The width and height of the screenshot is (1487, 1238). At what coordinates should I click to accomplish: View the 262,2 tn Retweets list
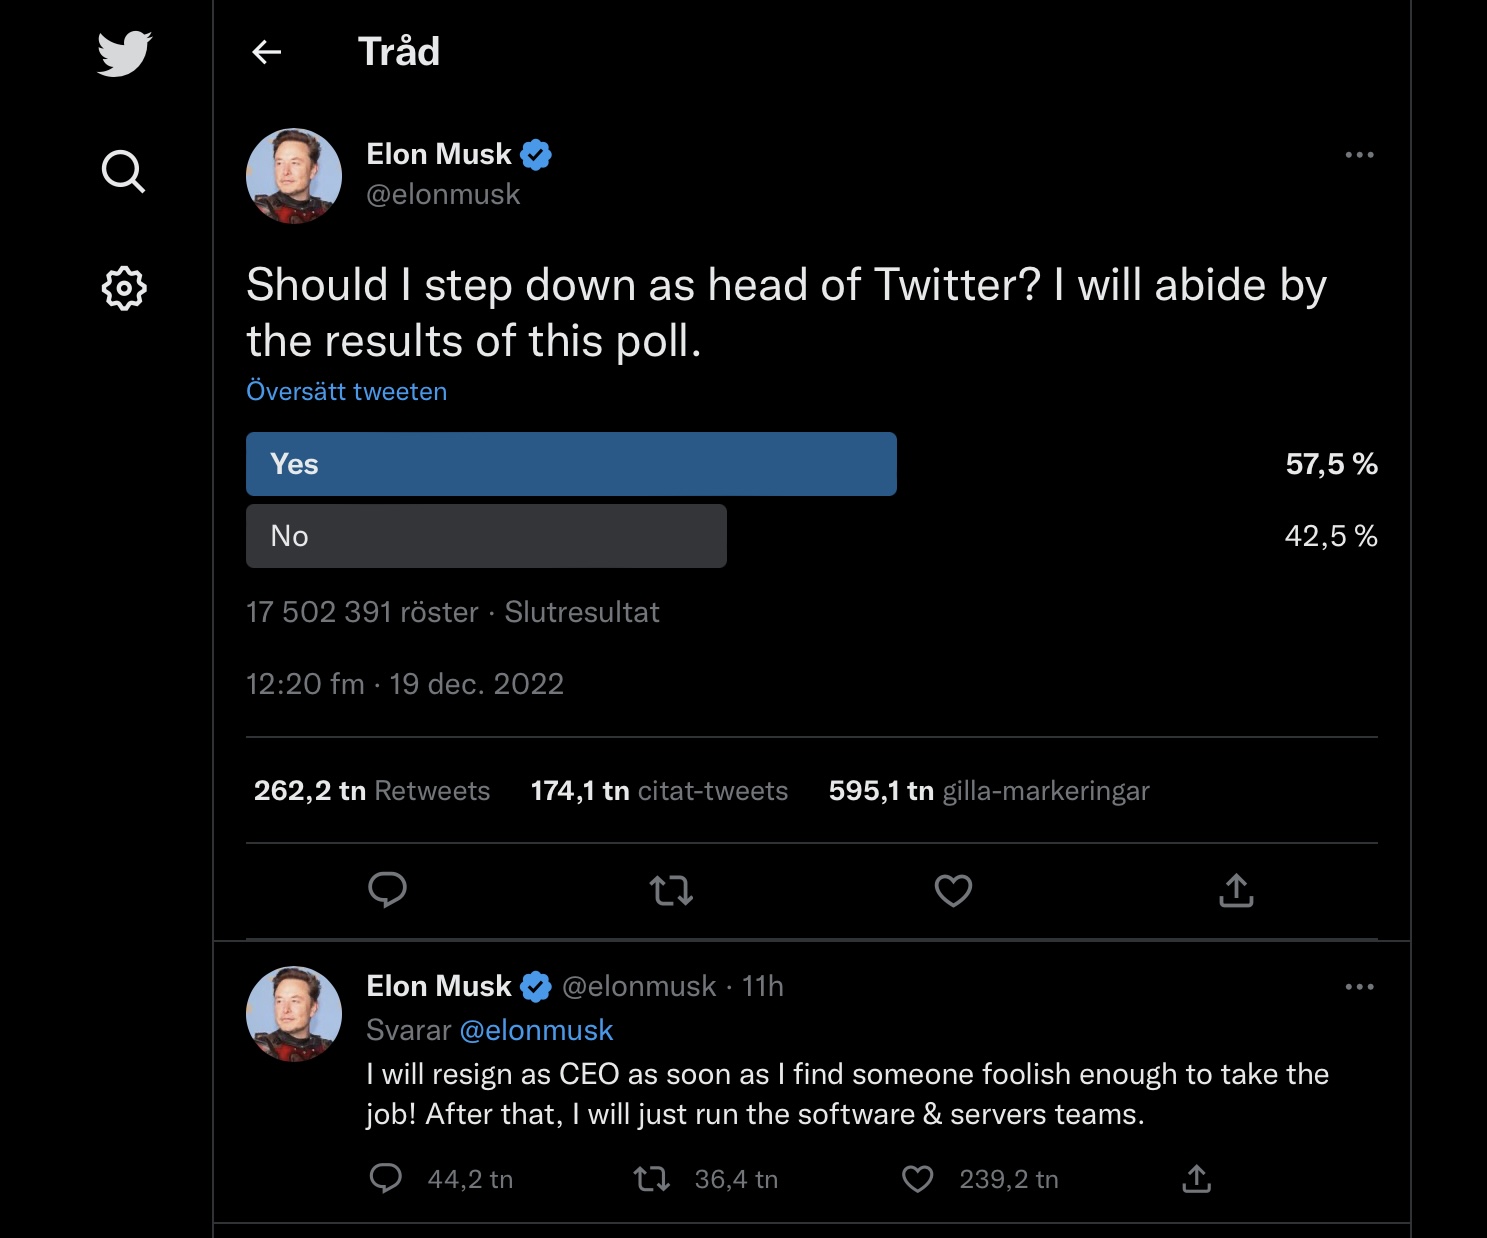tap(372, 791)
